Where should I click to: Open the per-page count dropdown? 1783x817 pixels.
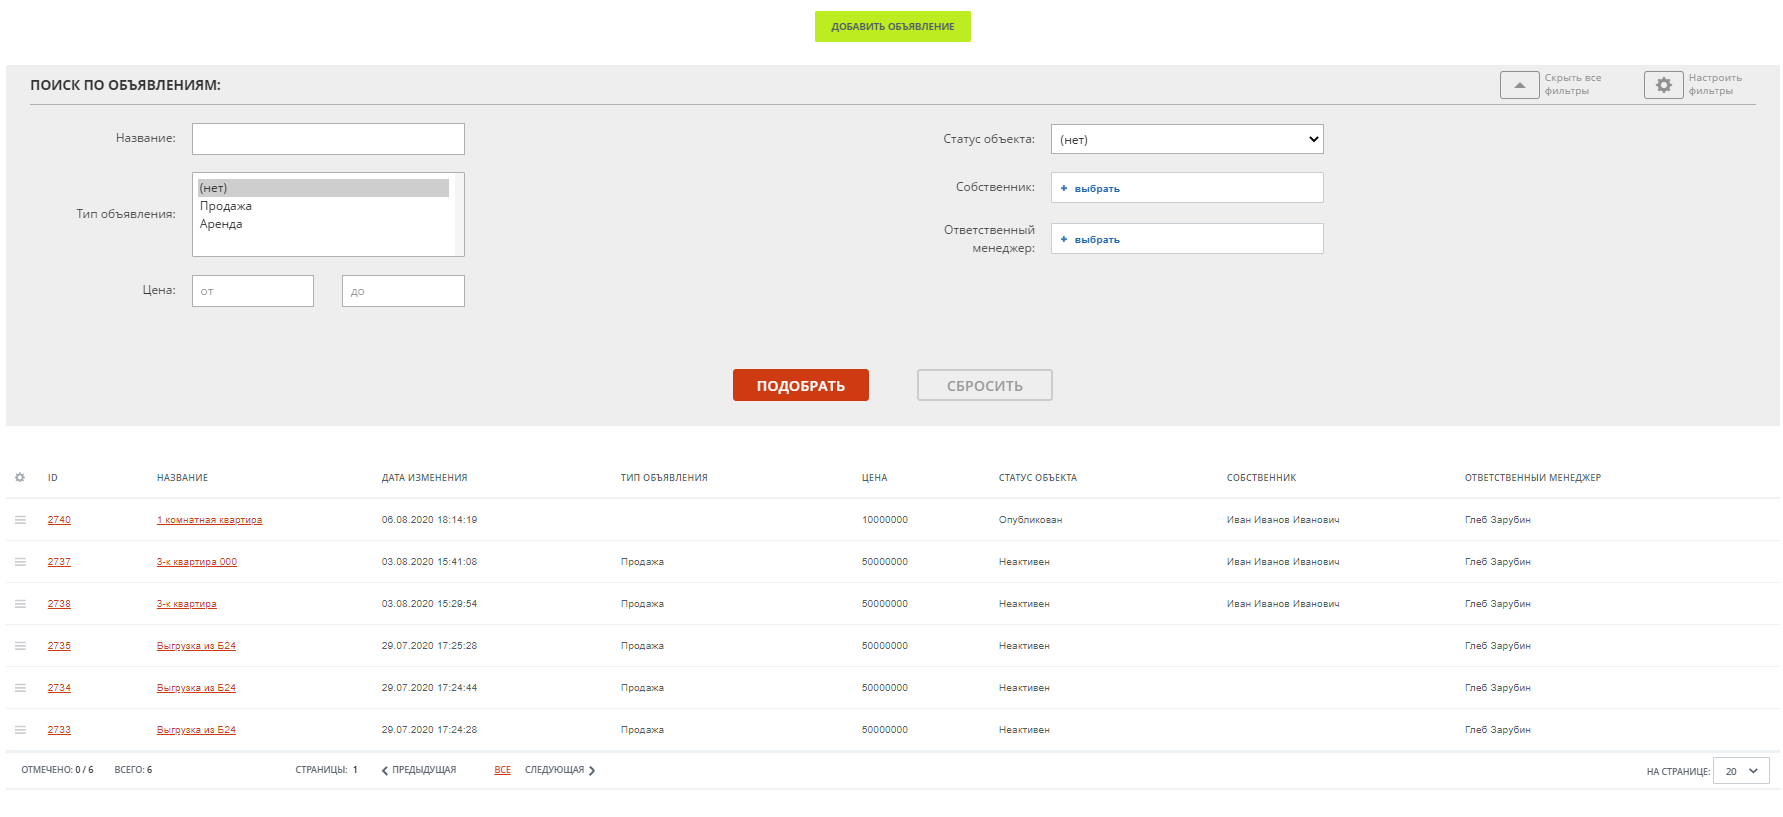pyautogui.click(x=1740, y=771)
